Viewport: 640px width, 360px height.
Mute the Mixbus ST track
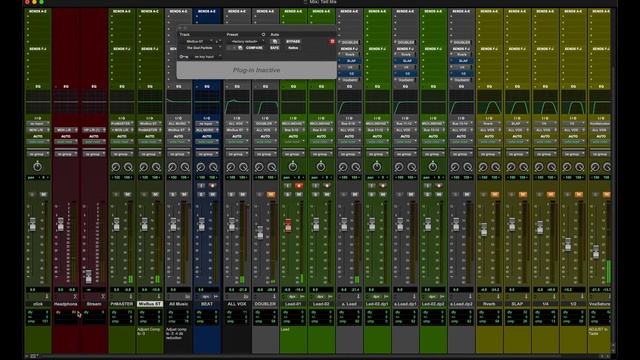click(x=155, y=195)
